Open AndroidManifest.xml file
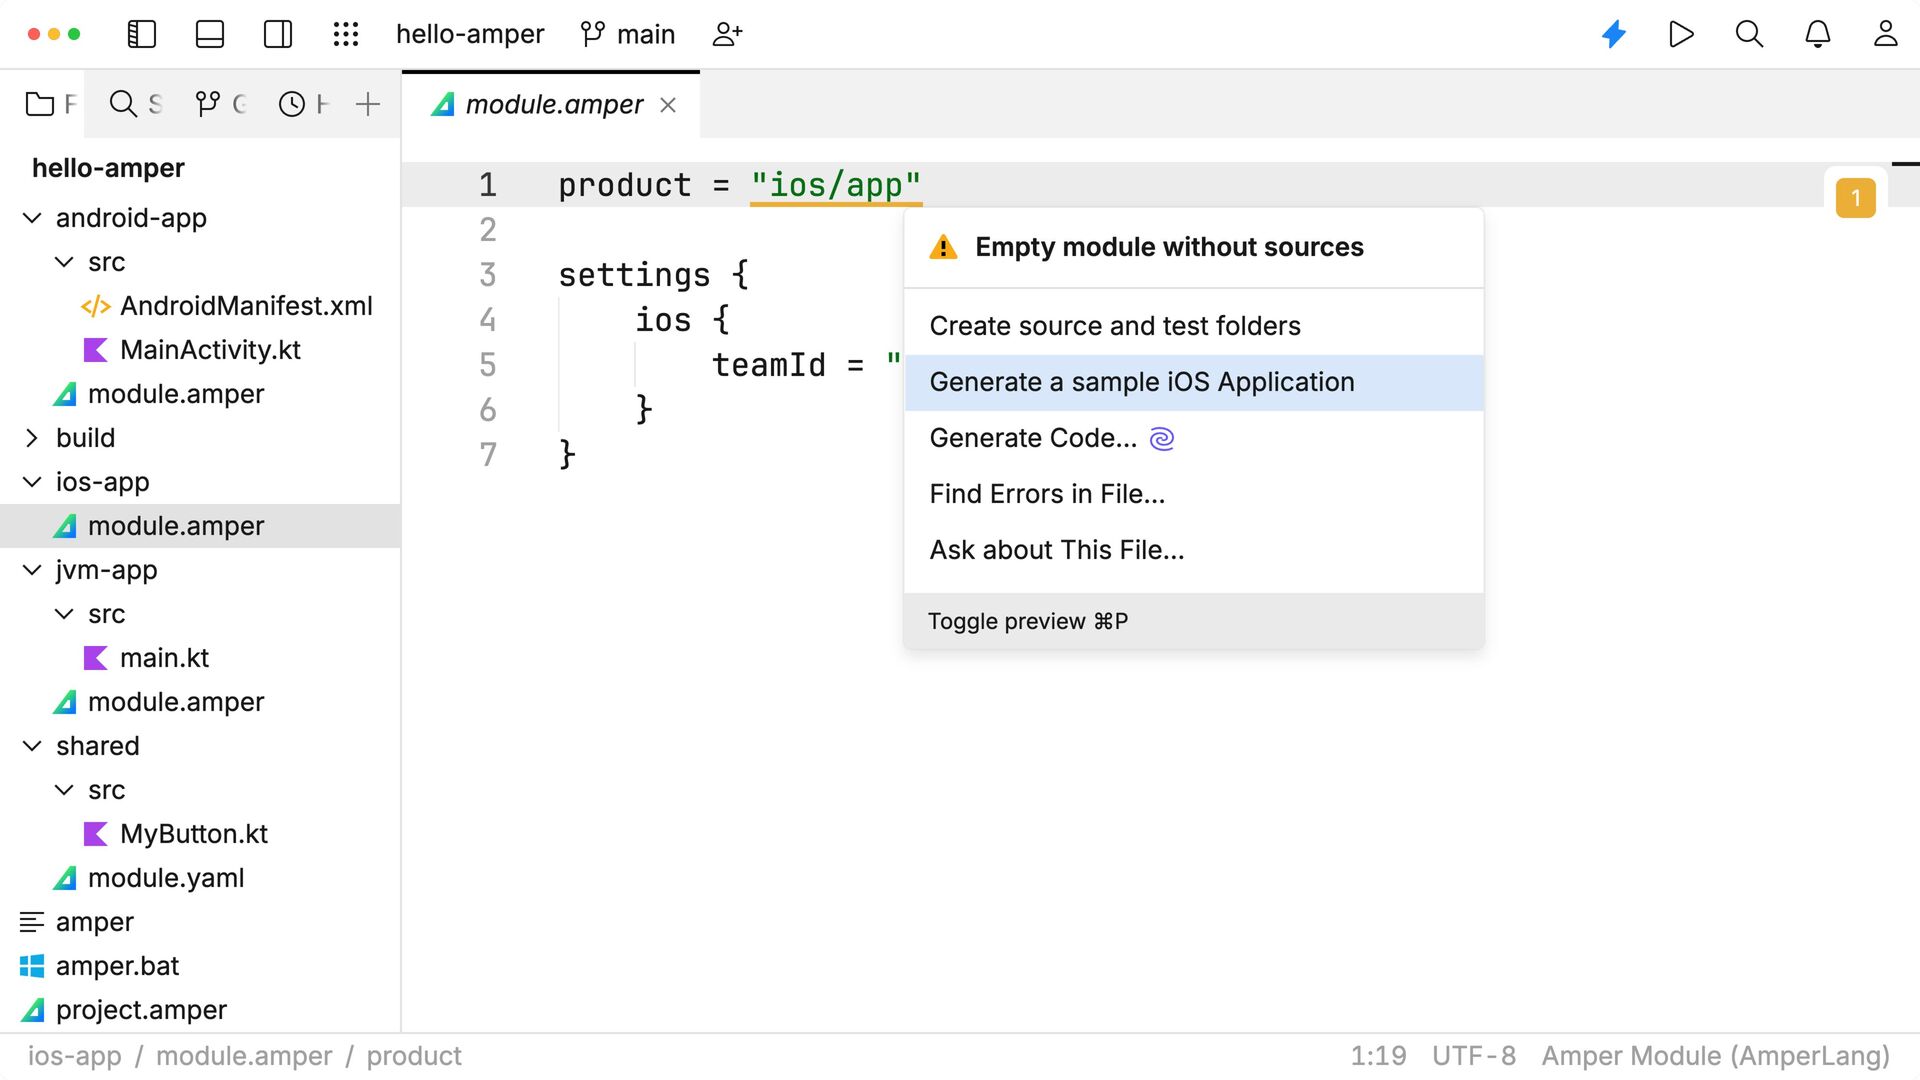1920x1080 pixels. point(246,306)
